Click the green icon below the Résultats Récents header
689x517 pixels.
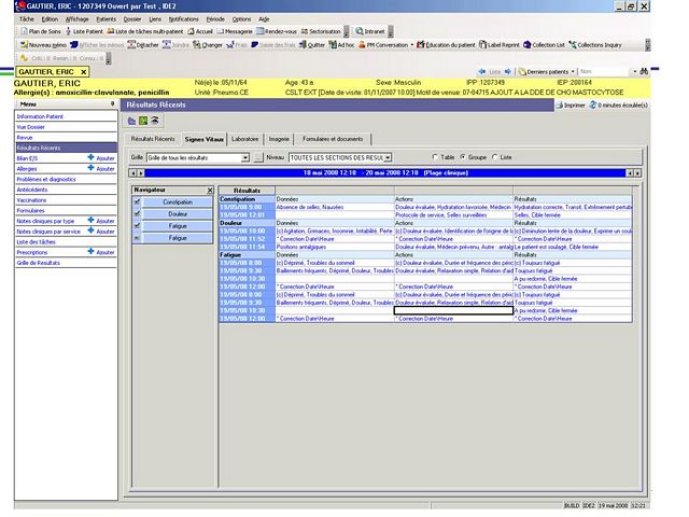pos(143,120)
